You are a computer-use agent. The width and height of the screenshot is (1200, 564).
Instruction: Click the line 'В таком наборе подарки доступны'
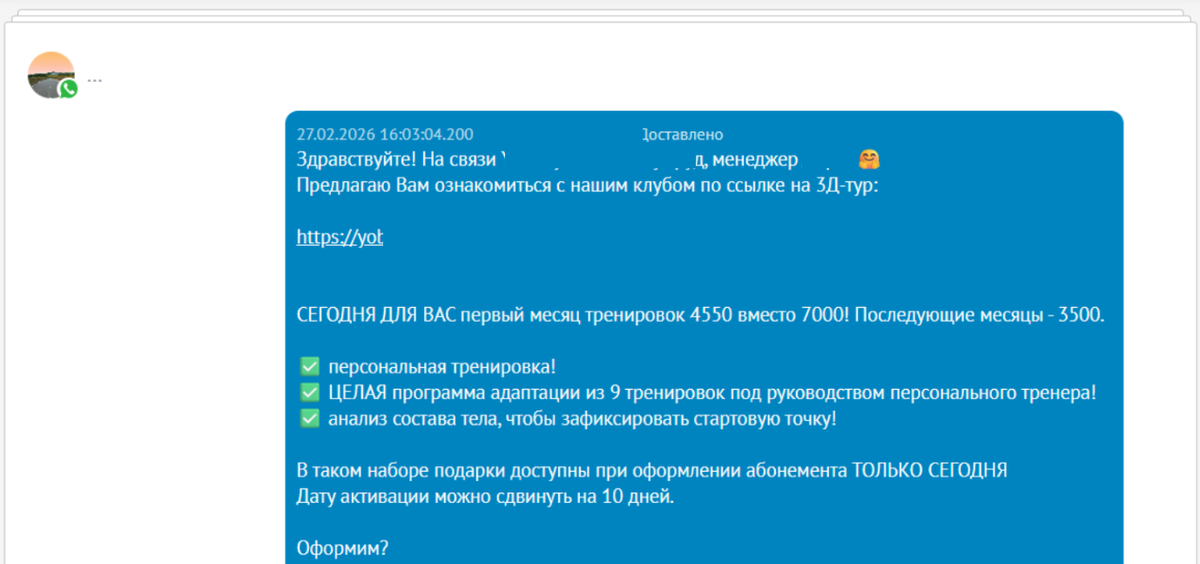(652, 471)
